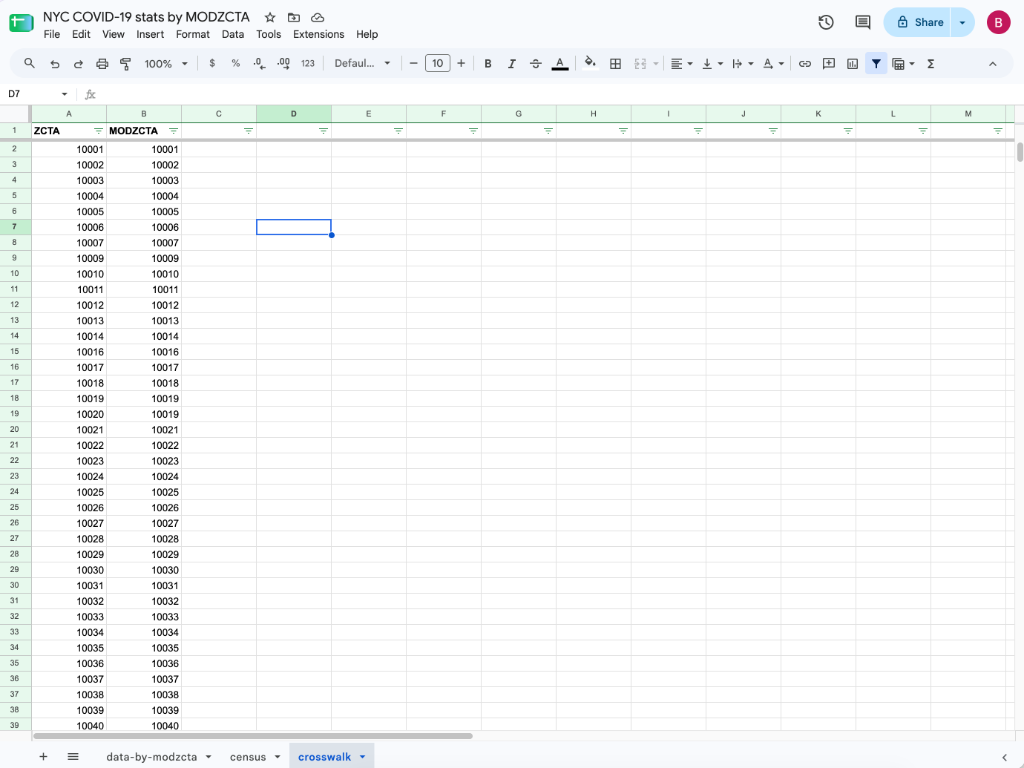Decrease the font size
This screenshot has width=1024, height=768.
413,63
